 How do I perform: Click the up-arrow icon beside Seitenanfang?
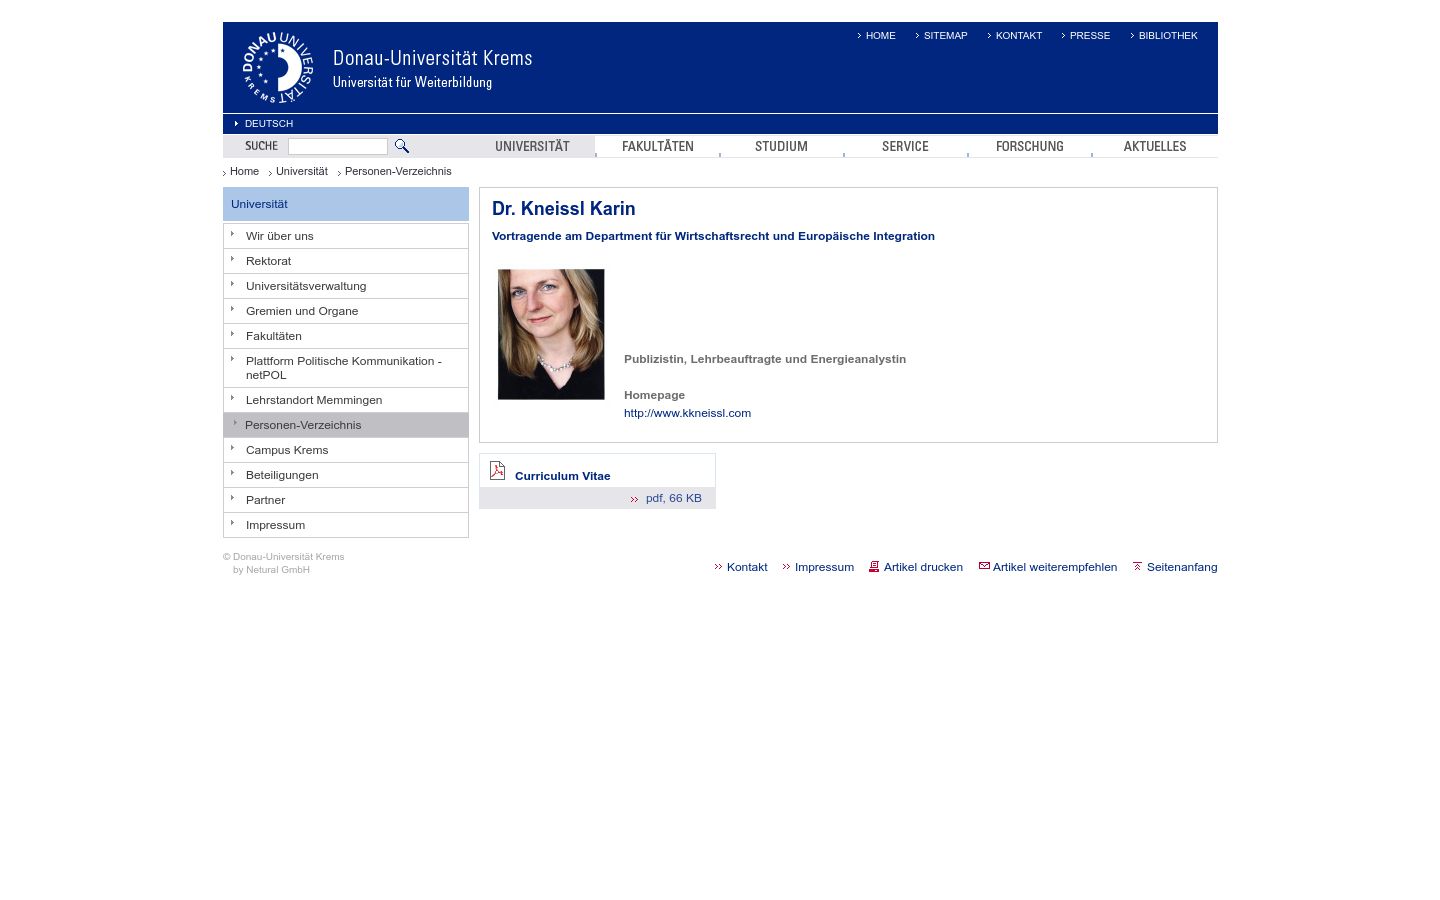(x=1137, y=566)
